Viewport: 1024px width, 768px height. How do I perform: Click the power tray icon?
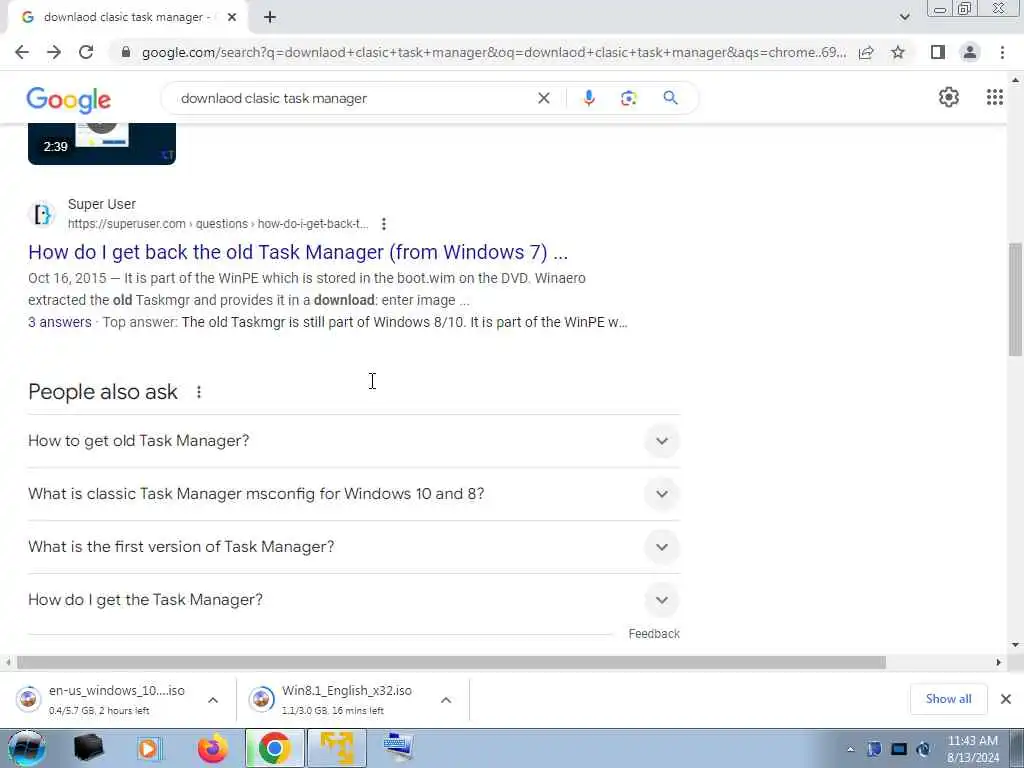pyautogui.click(x=923, y=749)
